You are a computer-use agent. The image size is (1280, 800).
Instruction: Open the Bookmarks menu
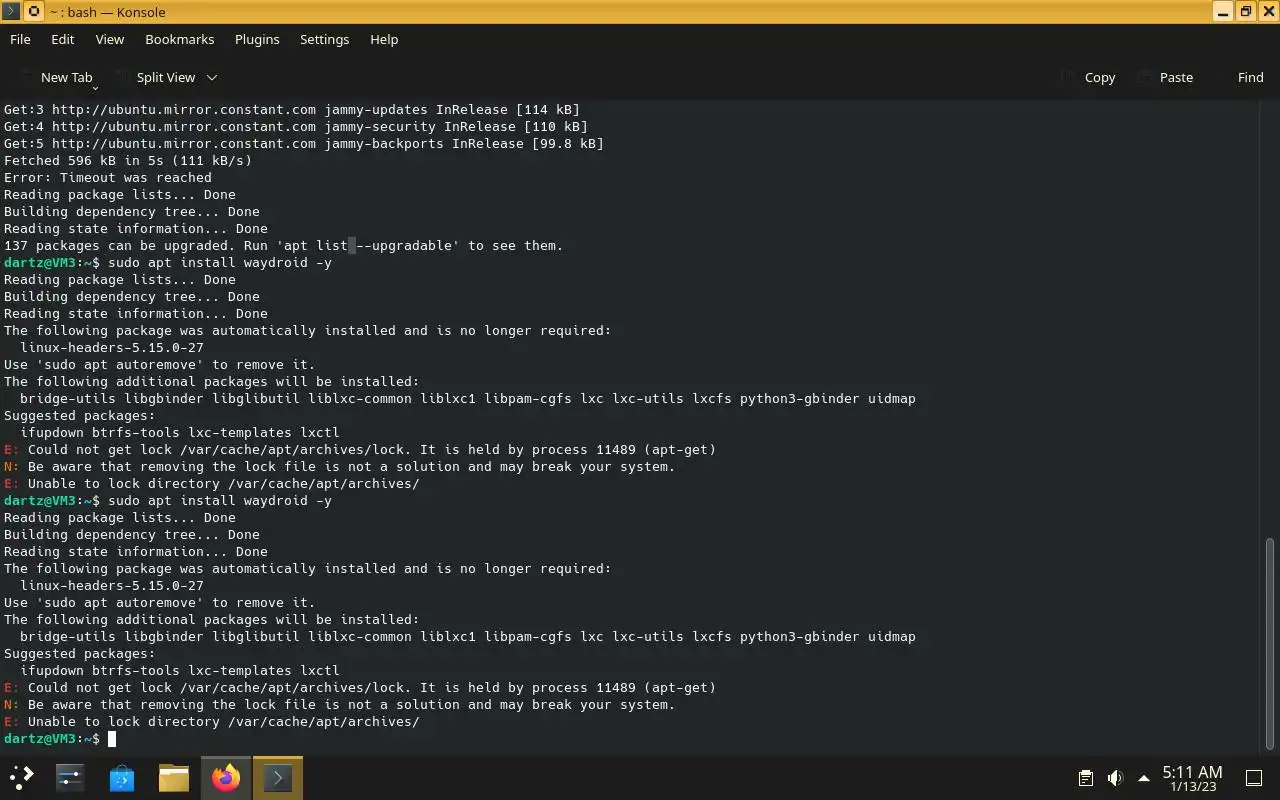pos(180,39)
